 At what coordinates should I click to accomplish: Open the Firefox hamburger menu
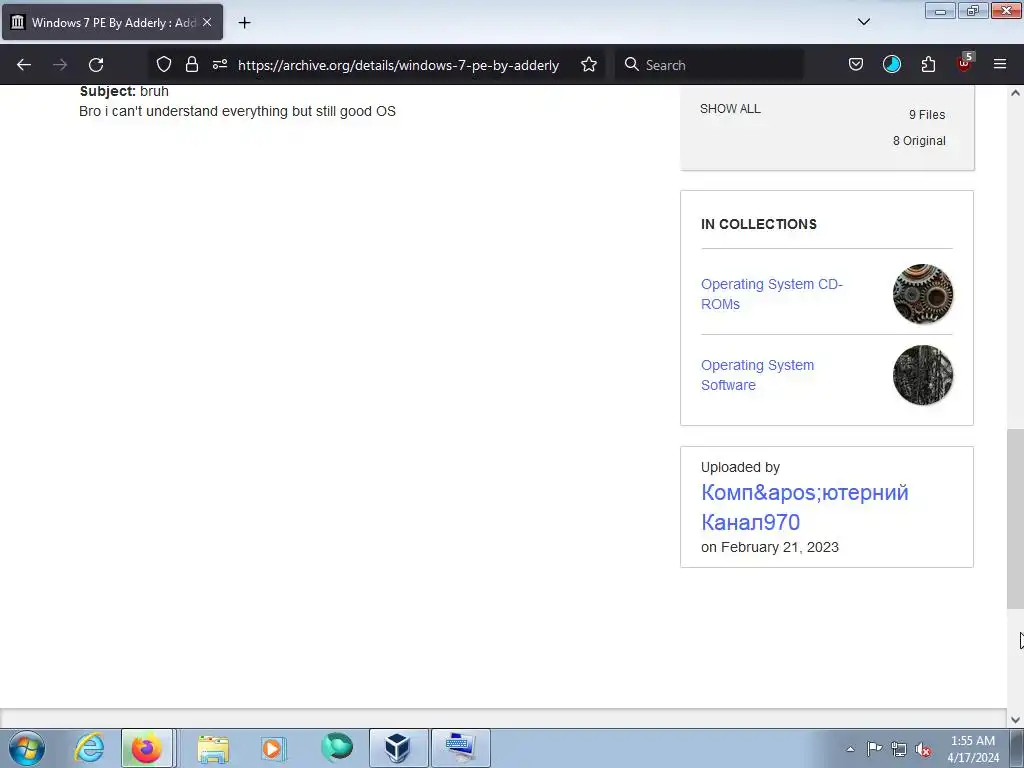[x=1000, y=65]
